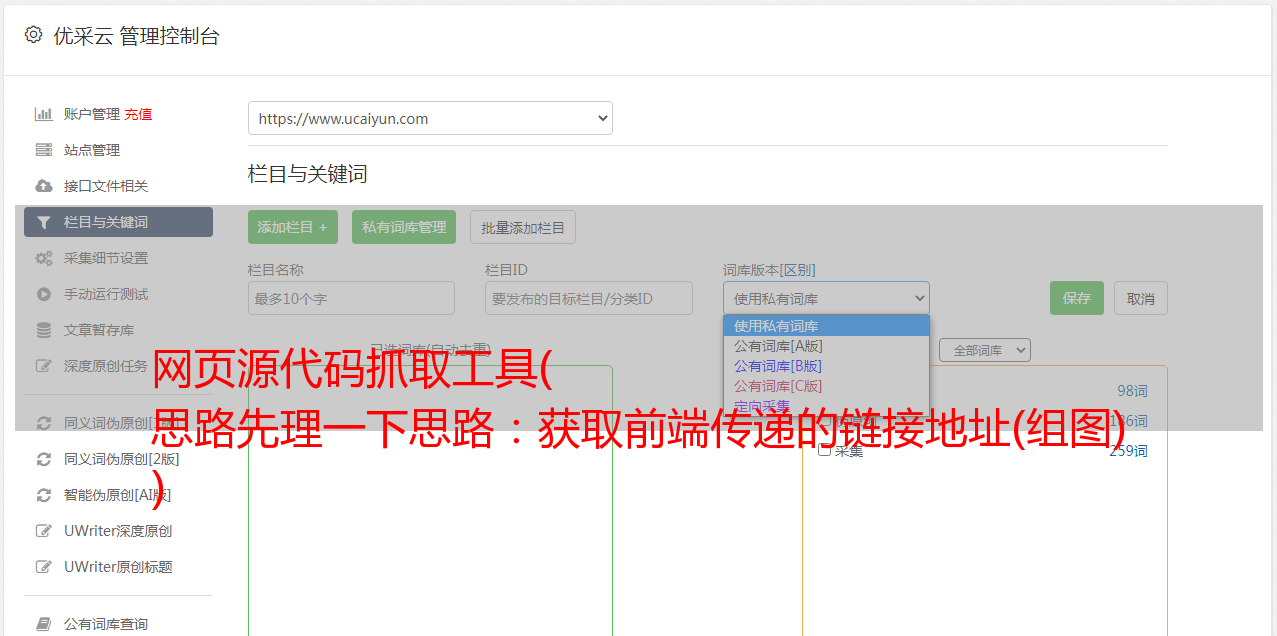This screenshot has width=1277, height=636.
Task: Click the refresh icon for 同义词伪原创[2版]
Action: [x=43, y=459]
